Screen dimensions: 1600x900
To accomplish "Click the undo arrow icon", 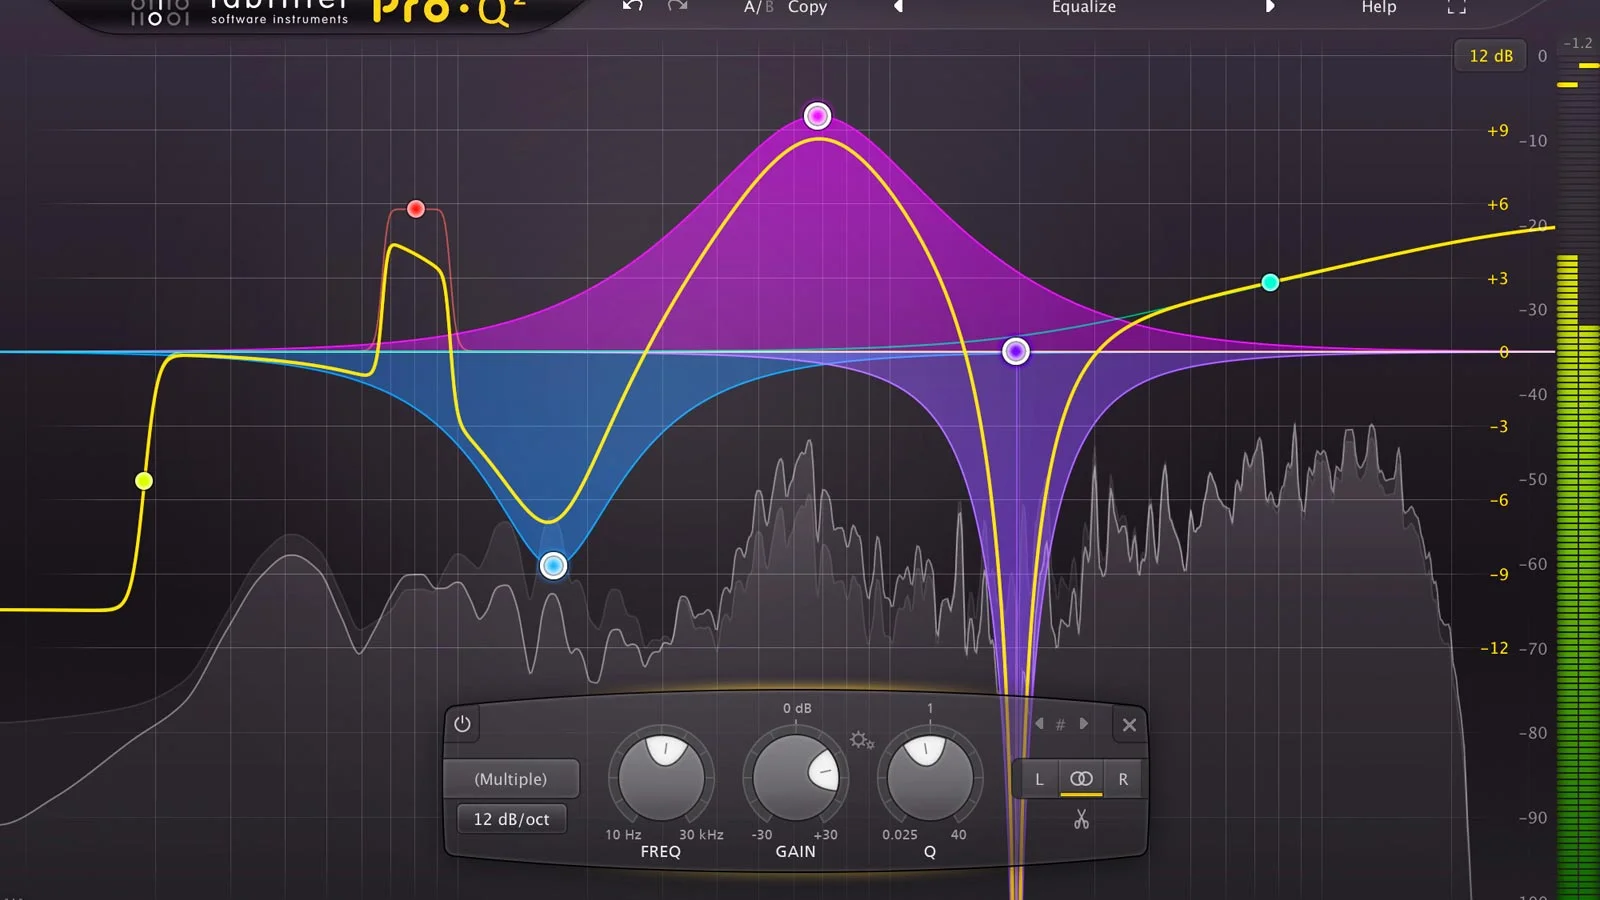I will 630,7.
